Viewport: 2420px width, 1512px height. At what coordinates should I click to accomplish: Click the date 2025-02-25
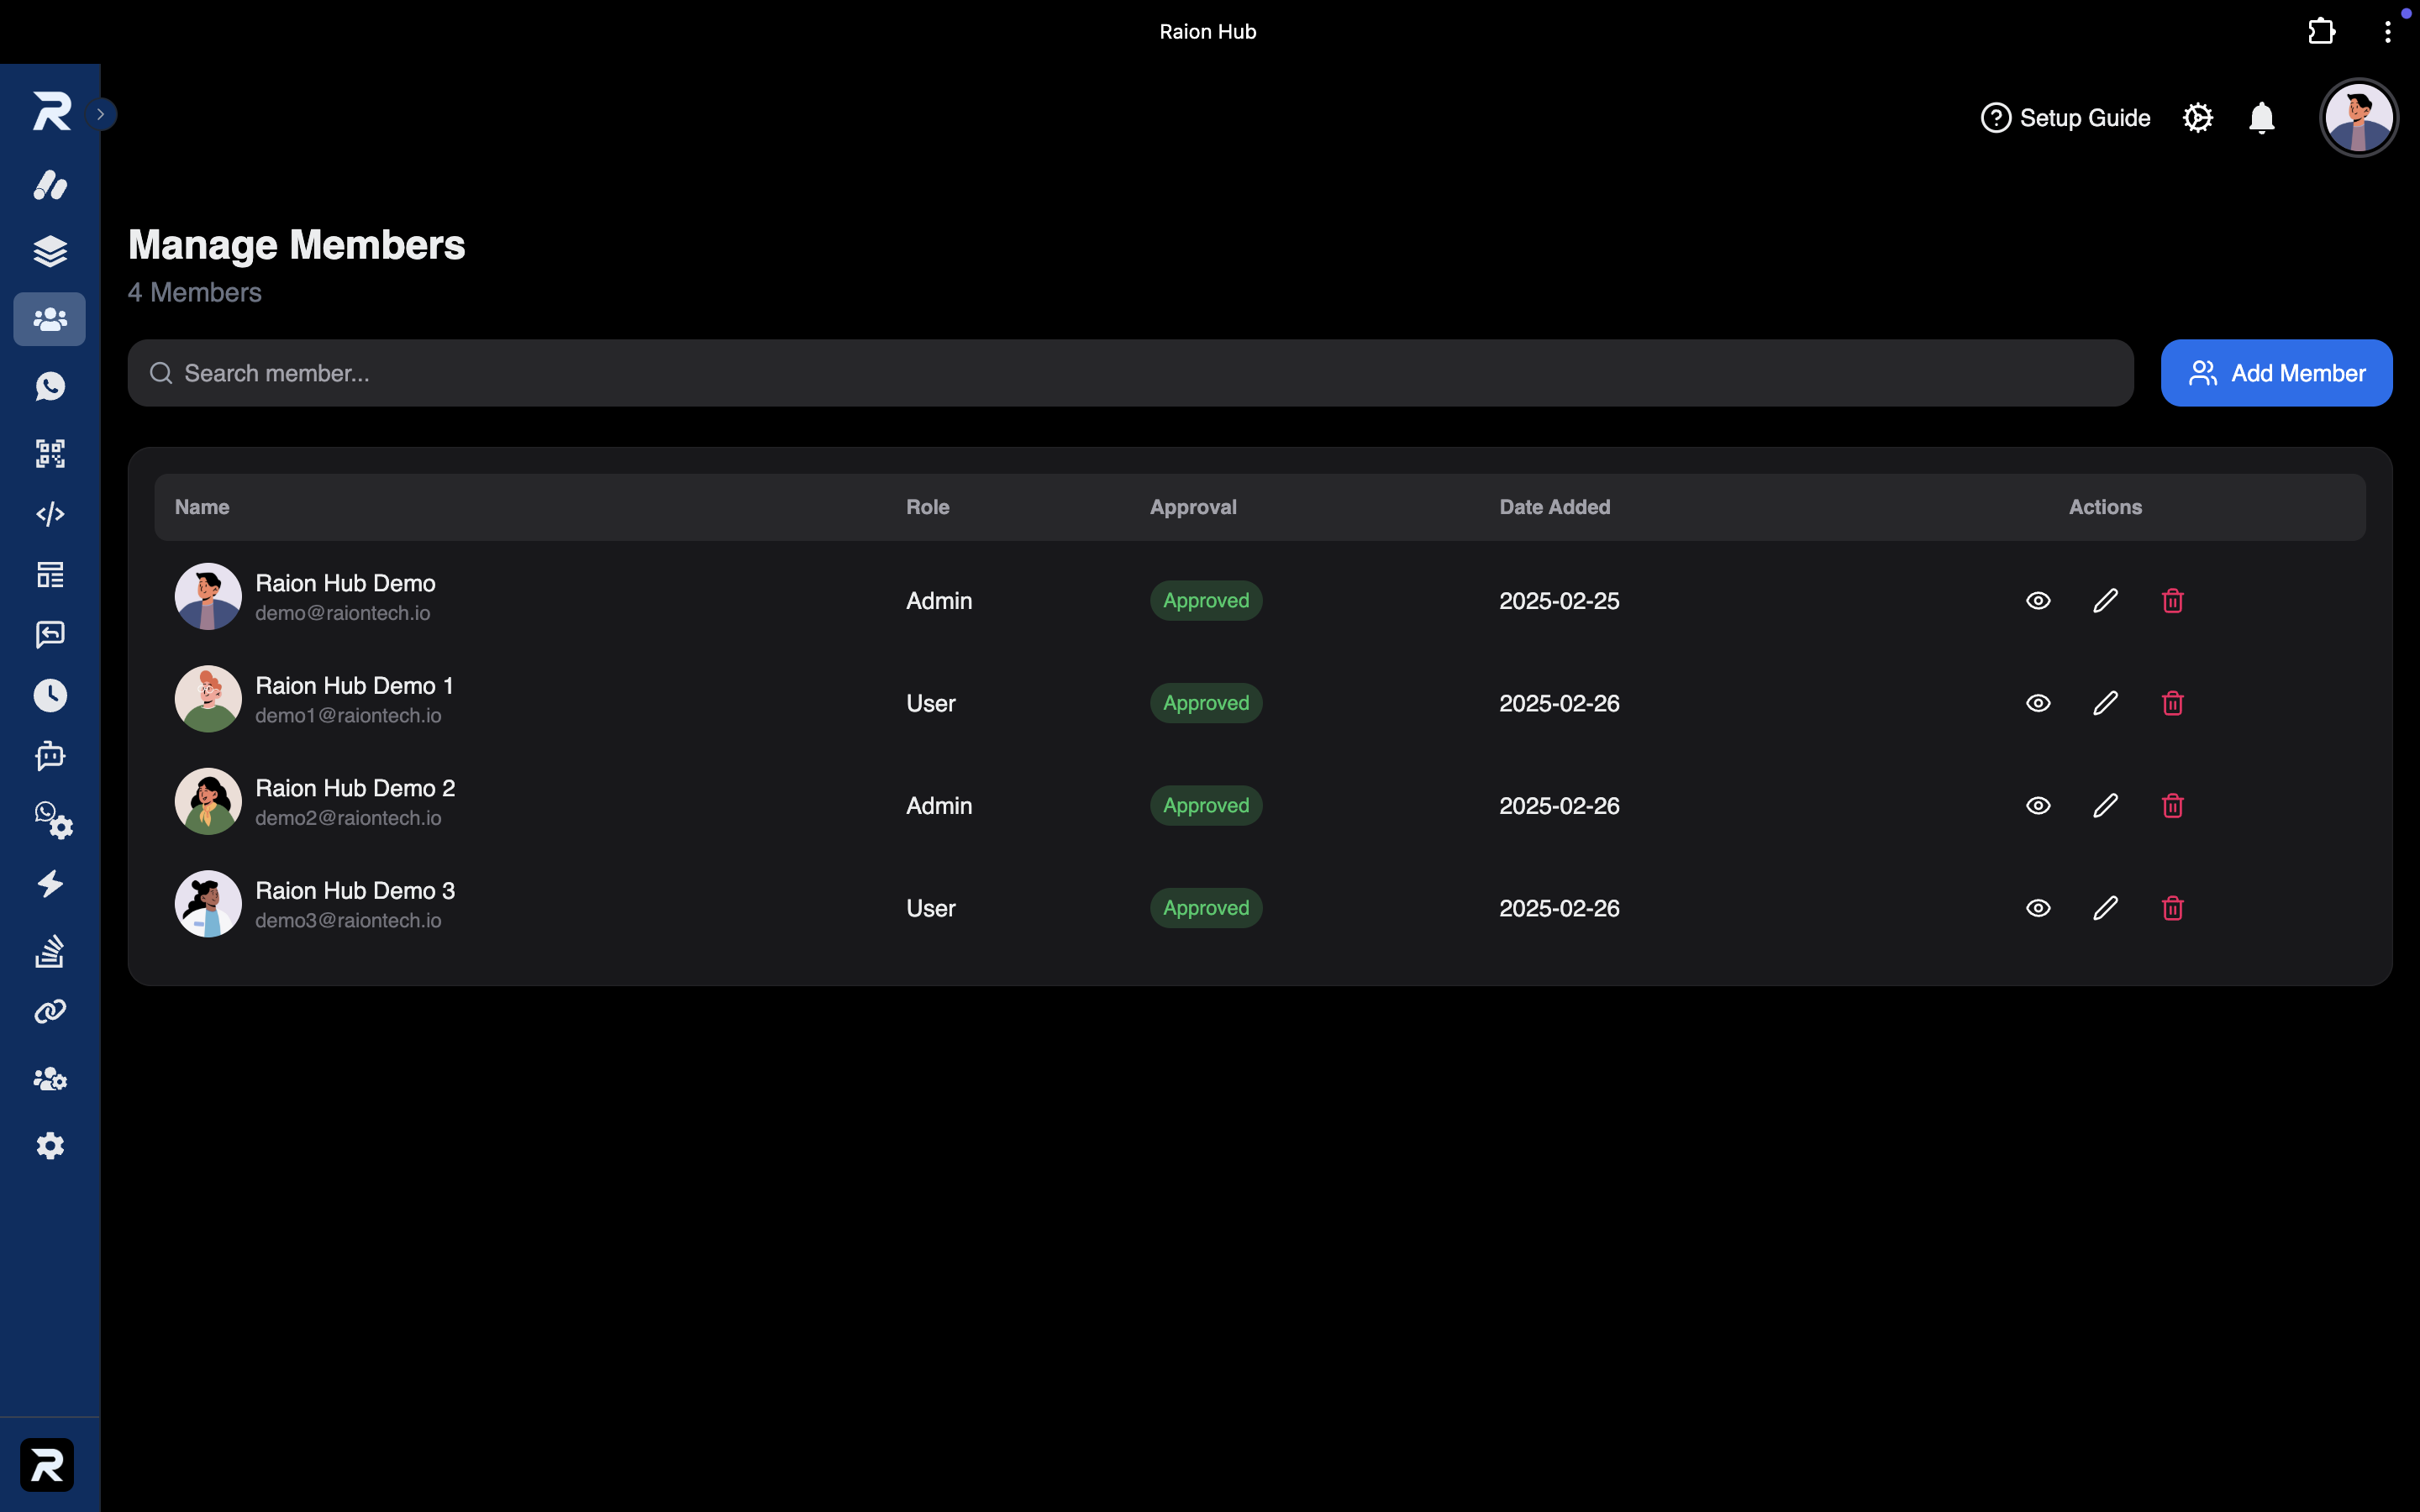pyautogui.click(x=1559, y=601)
